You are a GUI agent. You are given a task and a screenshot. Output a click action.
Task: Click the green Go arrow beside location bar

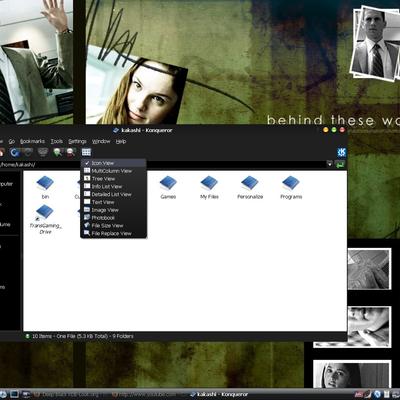pos(340,164)
